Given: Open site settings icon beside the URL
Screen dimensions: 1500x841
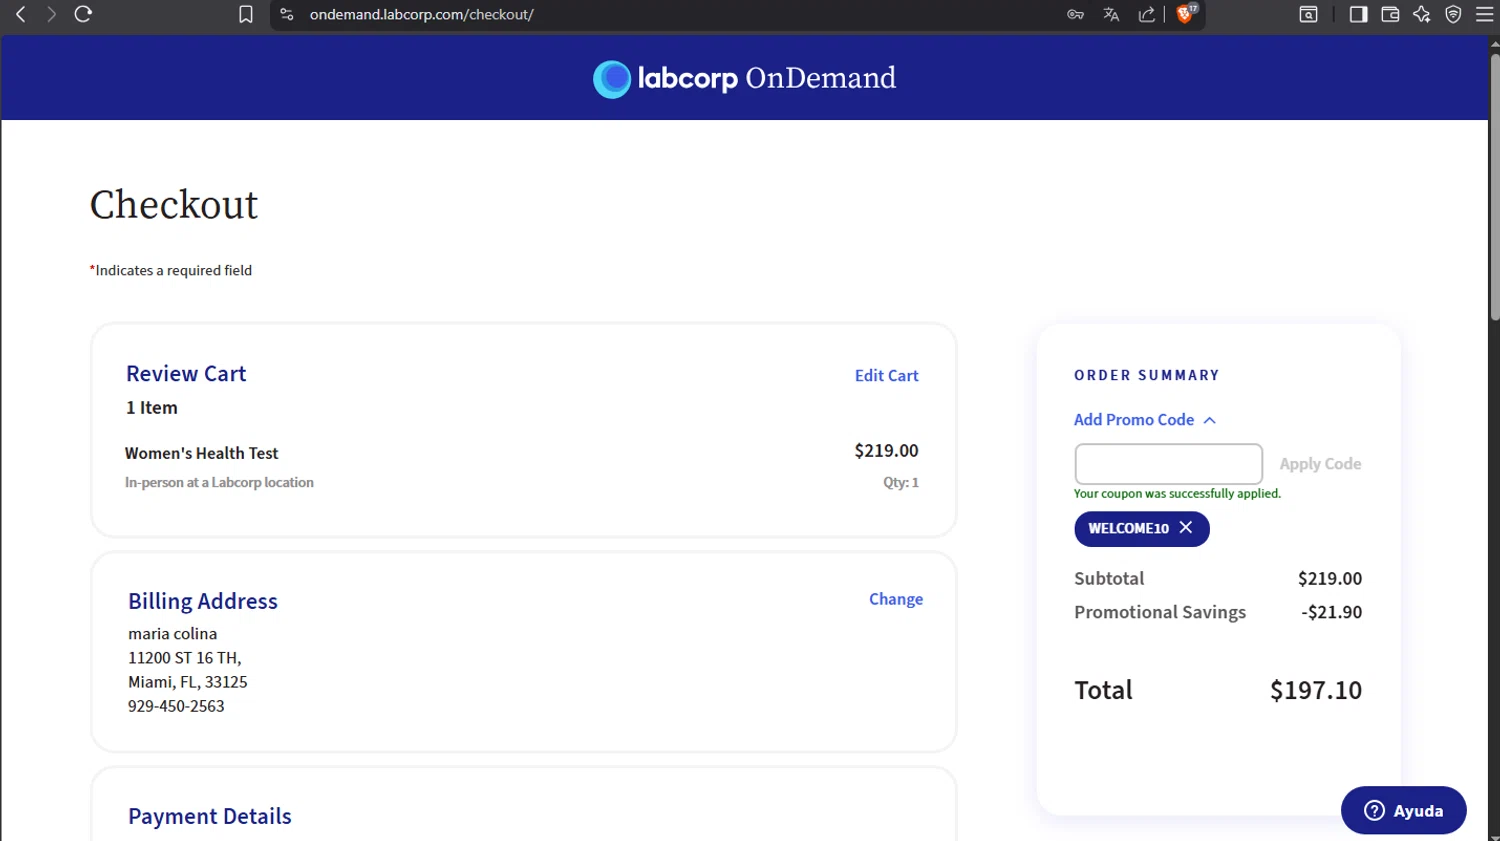Looking at the screenshot, I should (287, 14).
